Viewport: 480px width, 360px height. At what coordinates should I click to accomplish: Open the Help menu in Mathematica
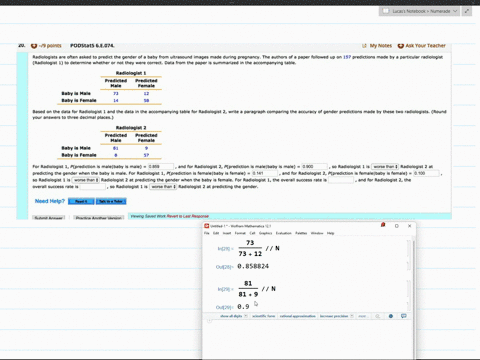pos(330,233)
